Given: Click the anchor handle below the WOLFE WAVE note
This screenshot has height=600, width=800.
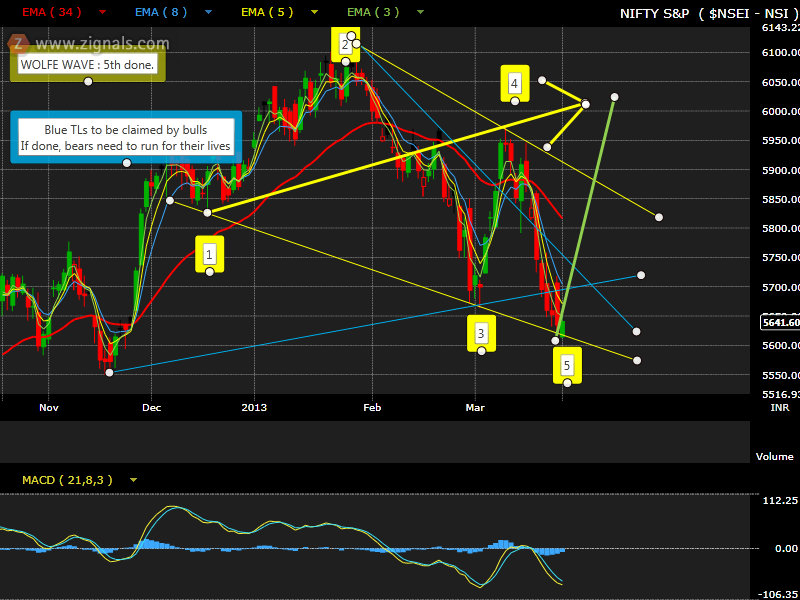Looking at the screenshot, I should pos(88,82).
